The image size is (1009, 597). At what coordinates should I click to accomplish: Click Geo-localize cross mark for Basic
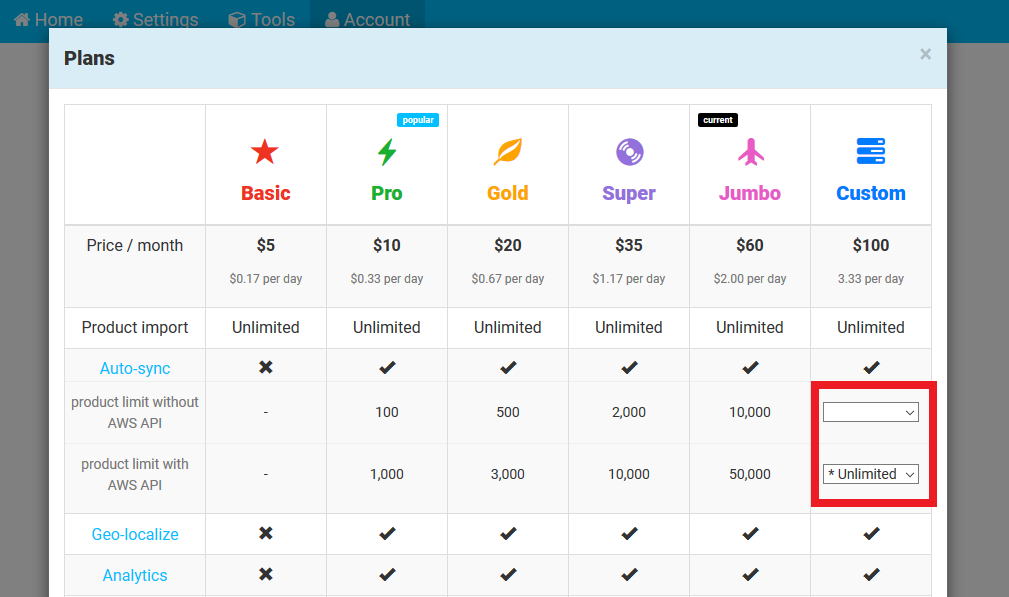[266, 533]
